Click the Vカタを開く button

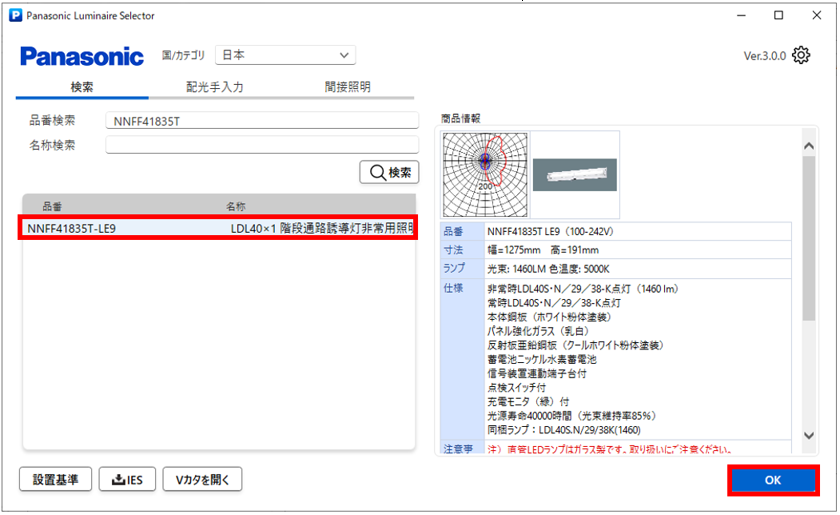click(202, 480)
